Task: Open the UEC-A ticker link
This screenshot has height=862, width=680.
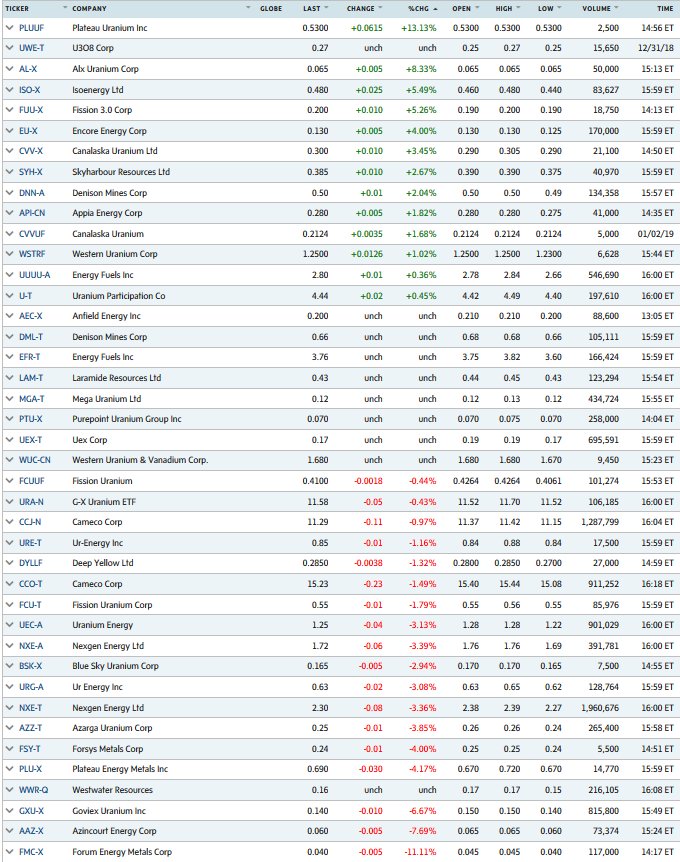Action: pyautogui.click(x=31, y=625)
